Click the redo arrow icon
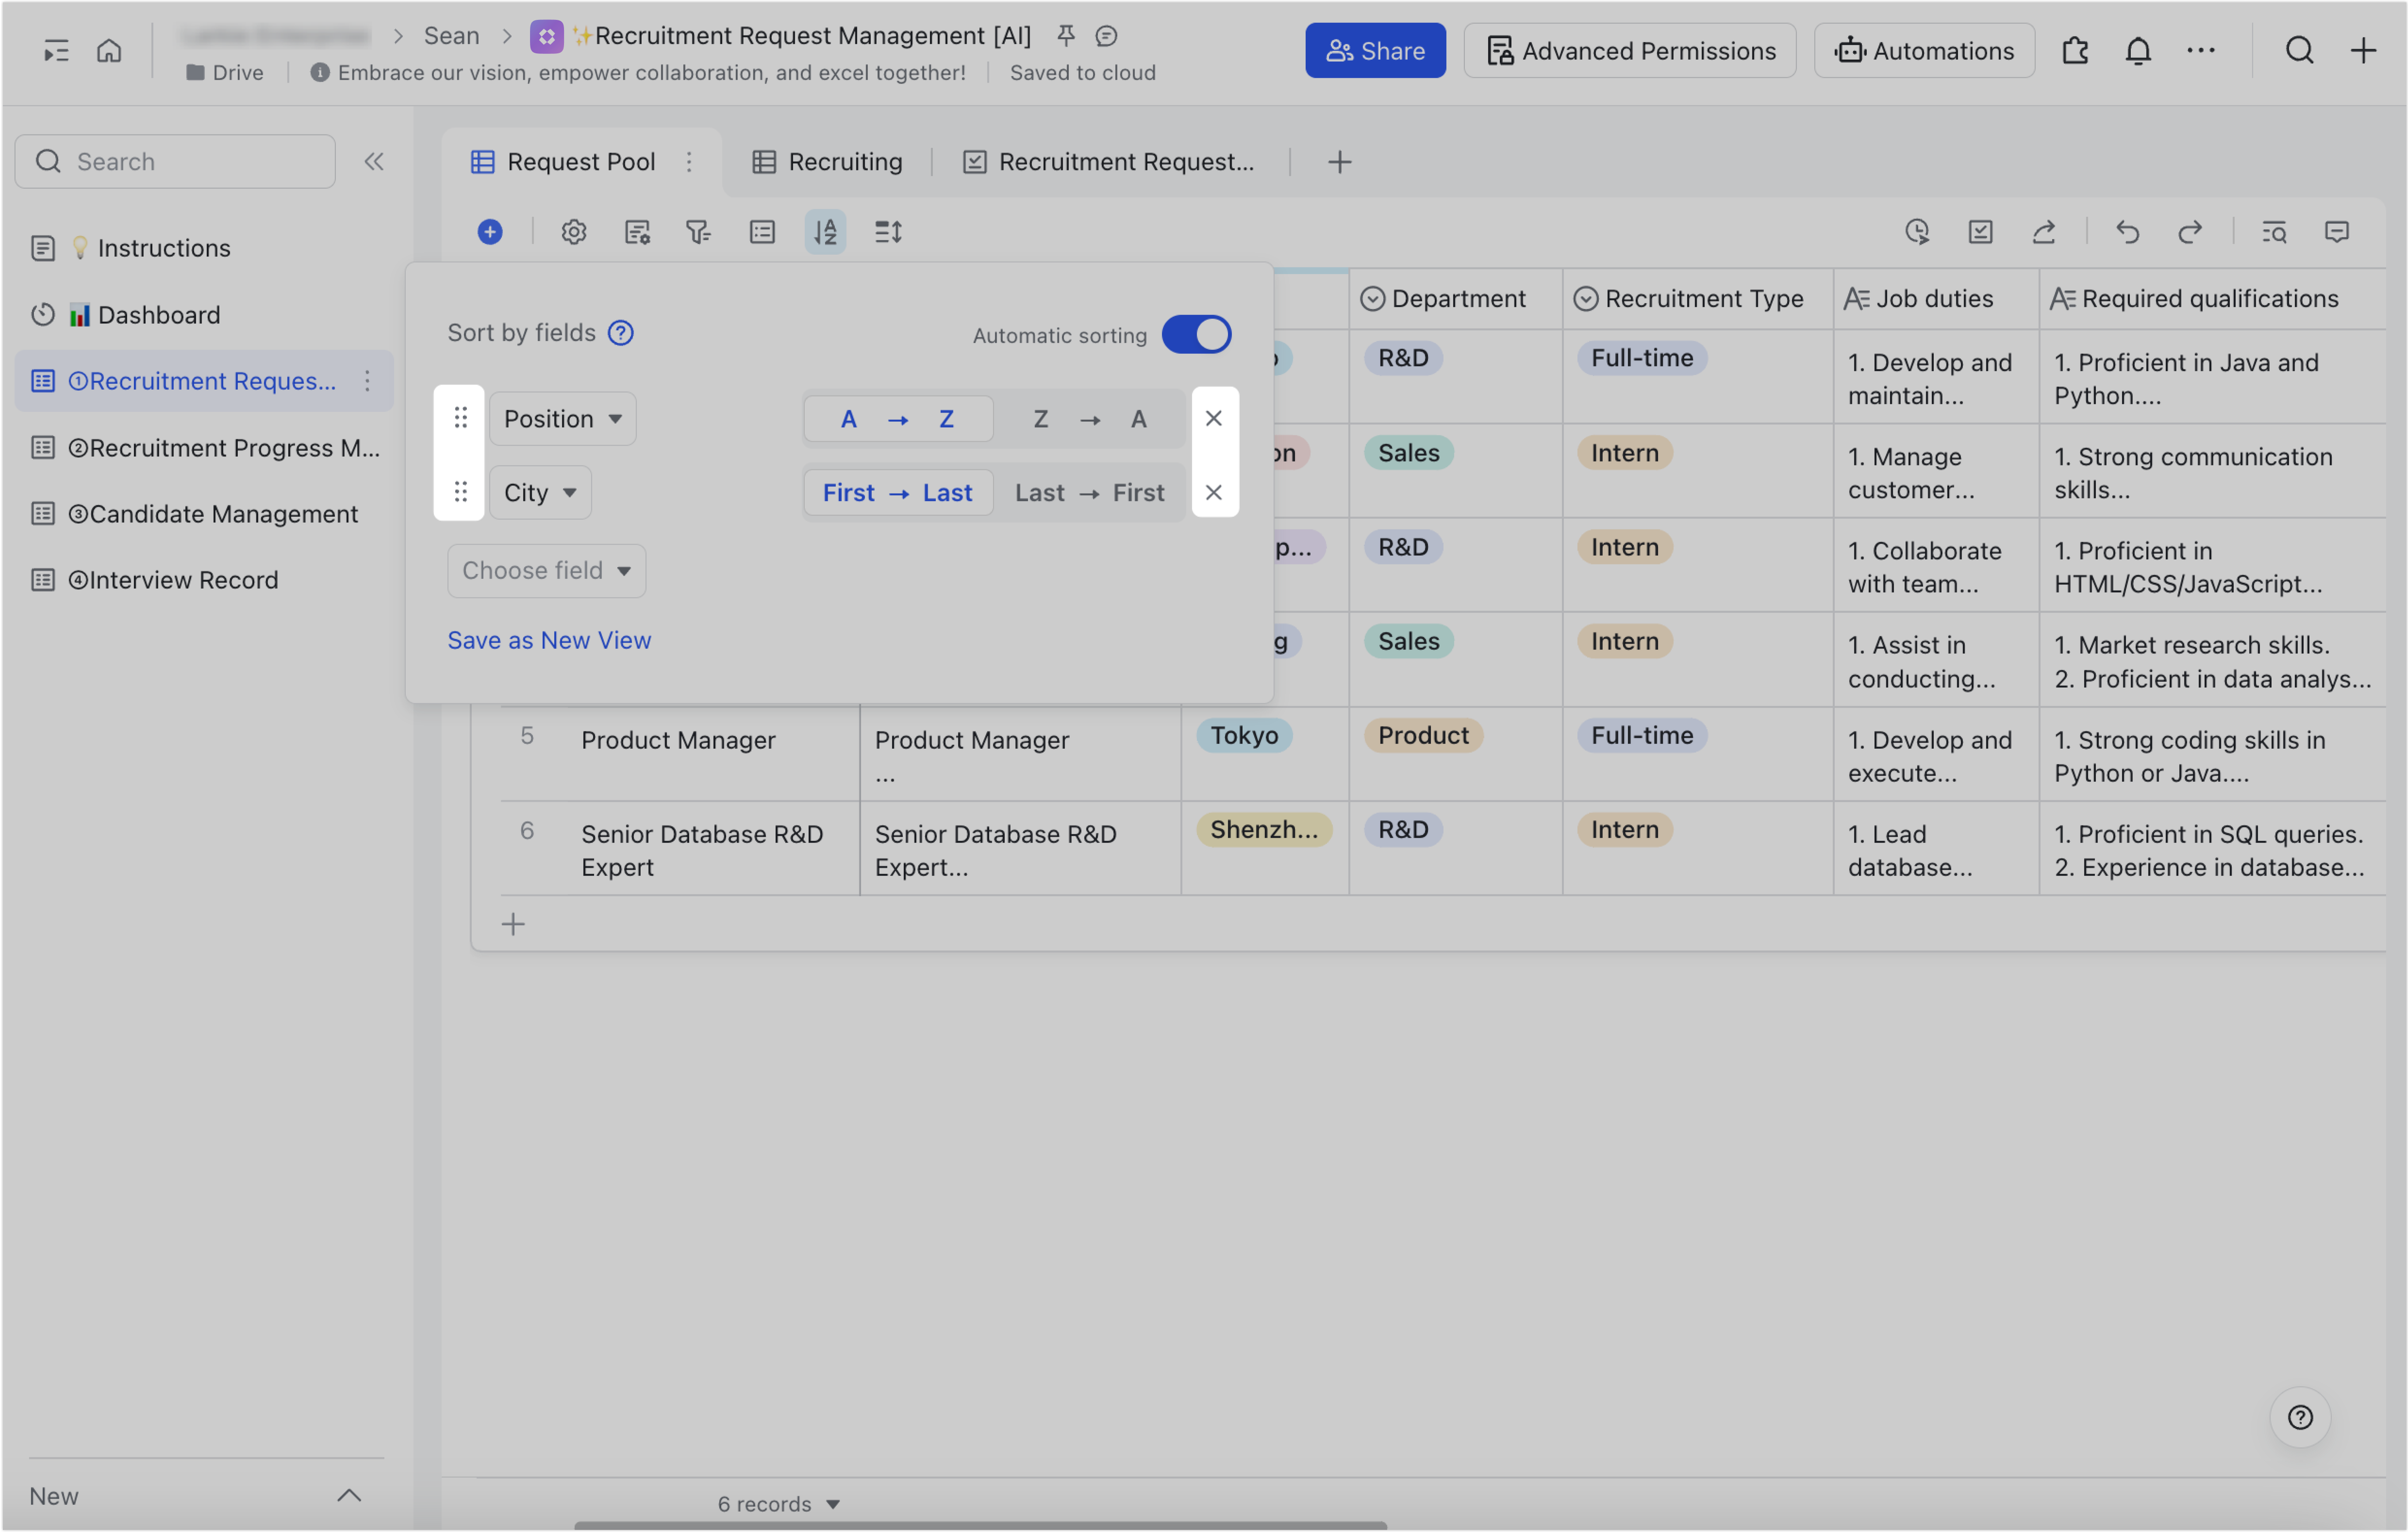The image size is (2408, 1532). 2190,232
